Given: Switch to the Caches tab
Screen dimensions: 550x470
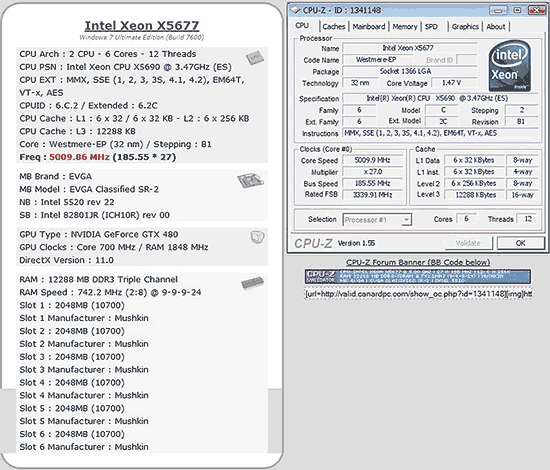Looking at the screenshot, I should click(334, 27).
